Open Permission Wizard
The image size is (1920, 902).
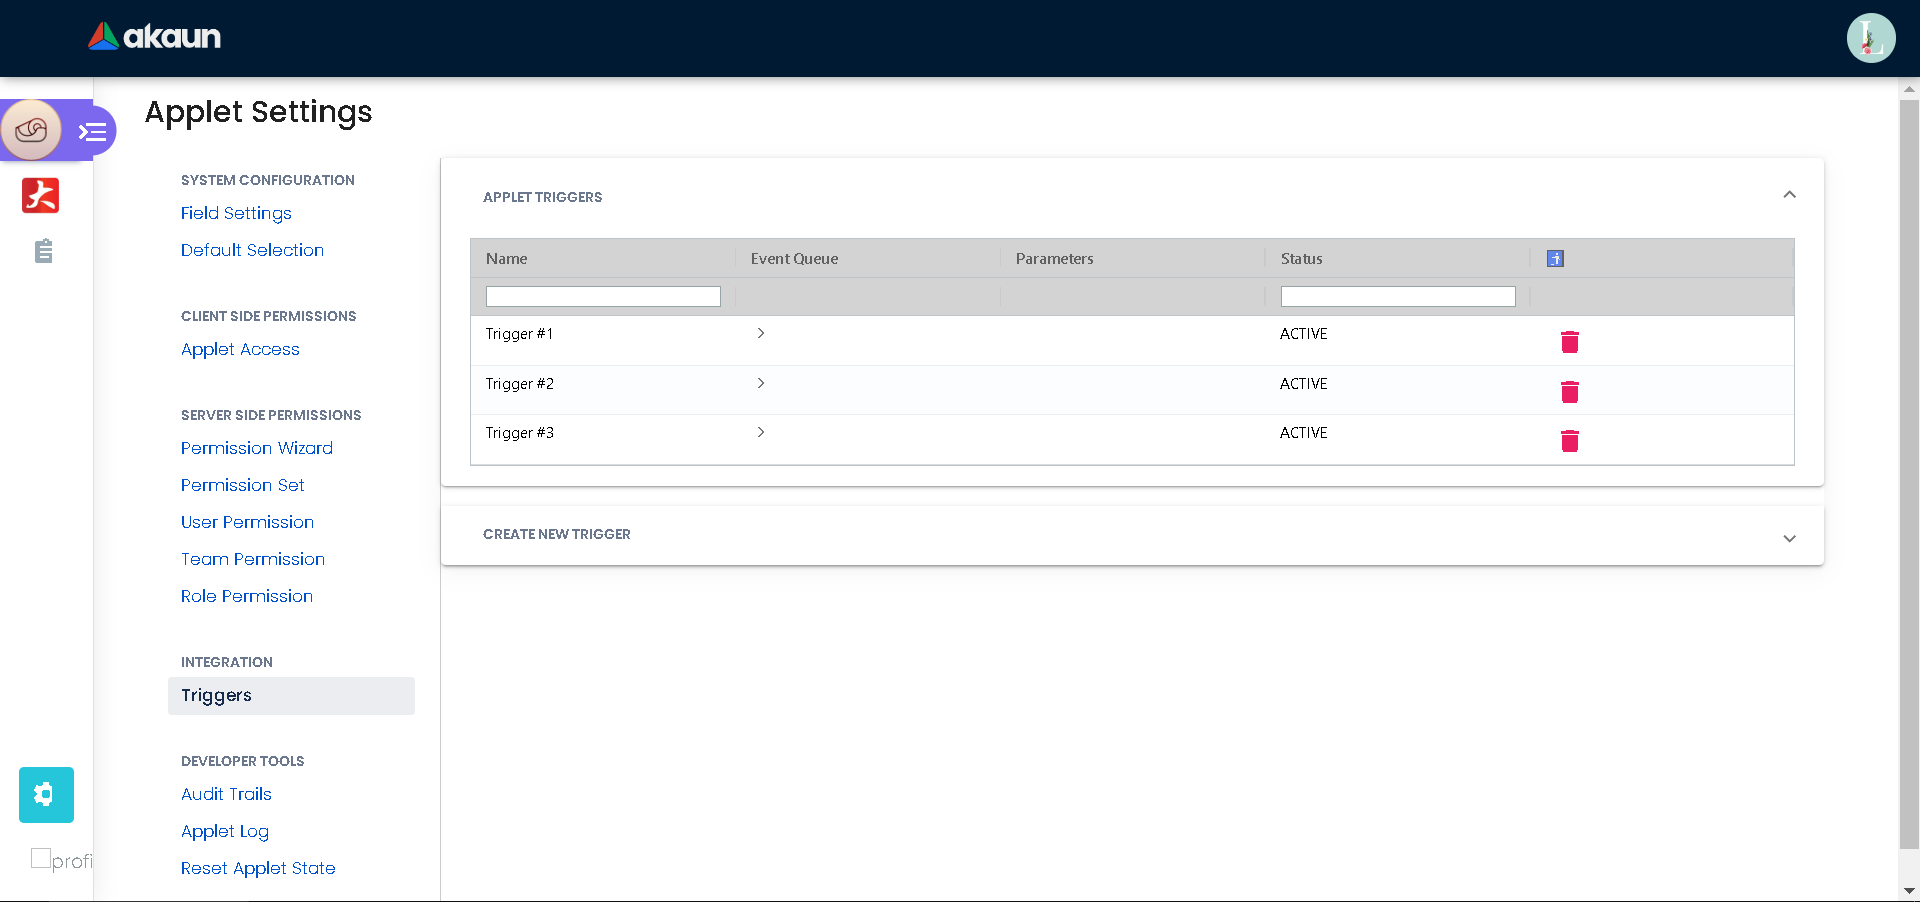[x=257, y=448]
